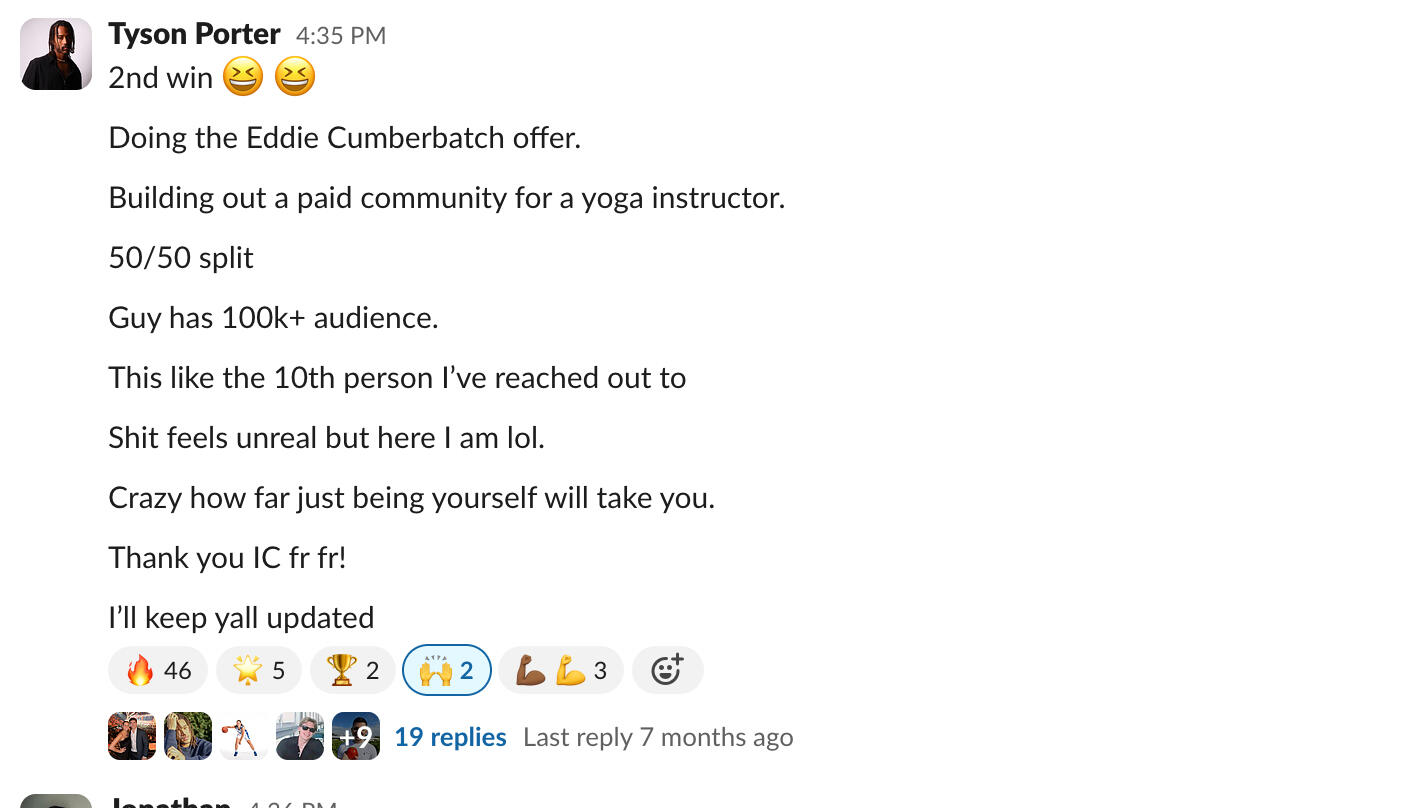
Task: Click the first laughing emoji after 2nd win
Action: [x=243, y=77]
